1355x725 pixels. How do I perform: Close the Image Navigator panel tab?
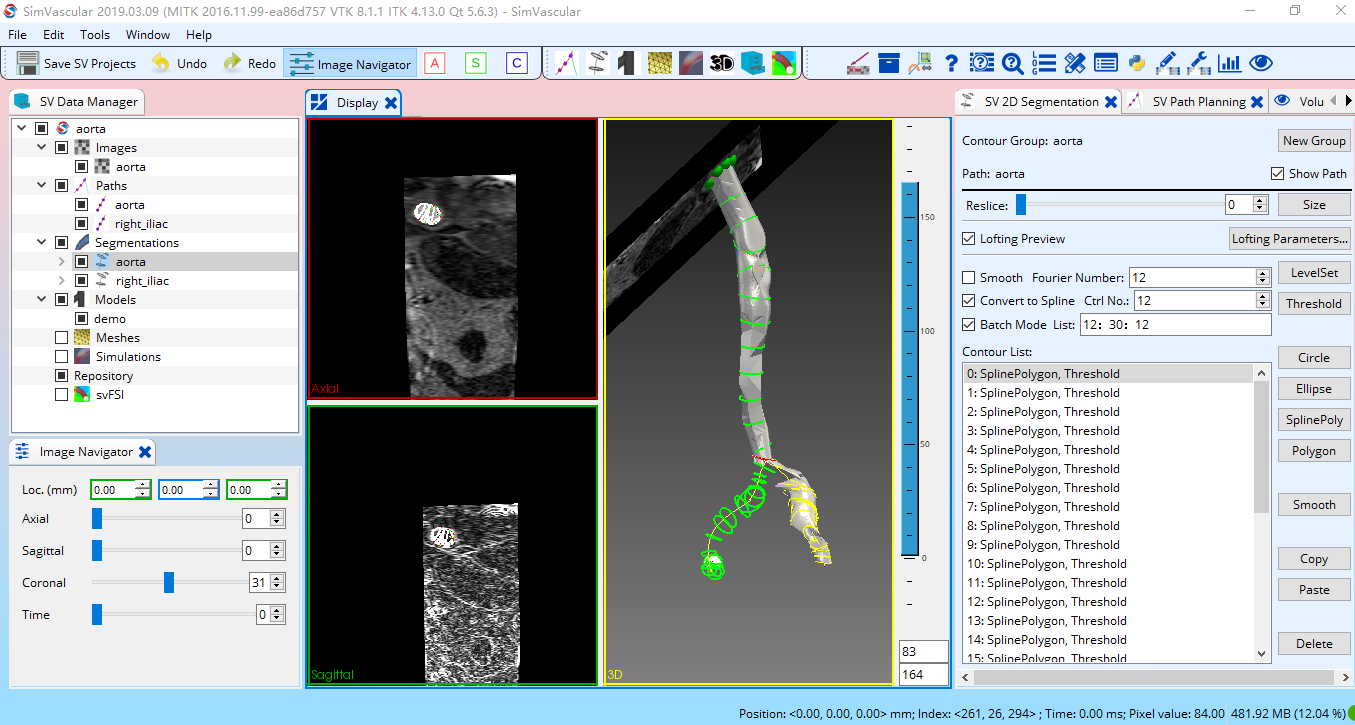click(145, 452)
